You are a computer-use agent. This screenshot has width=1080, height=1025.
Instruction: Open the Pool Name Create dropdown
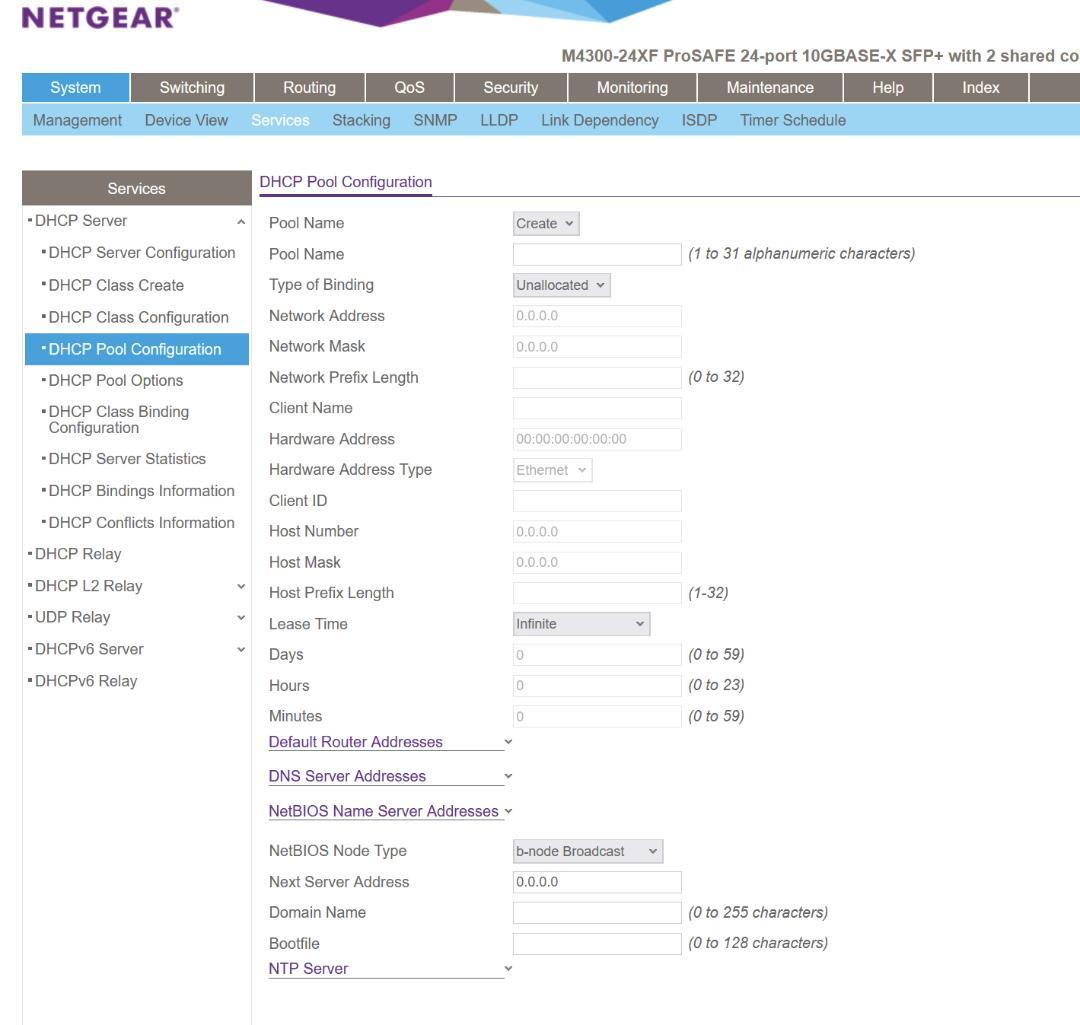point(546,223)
